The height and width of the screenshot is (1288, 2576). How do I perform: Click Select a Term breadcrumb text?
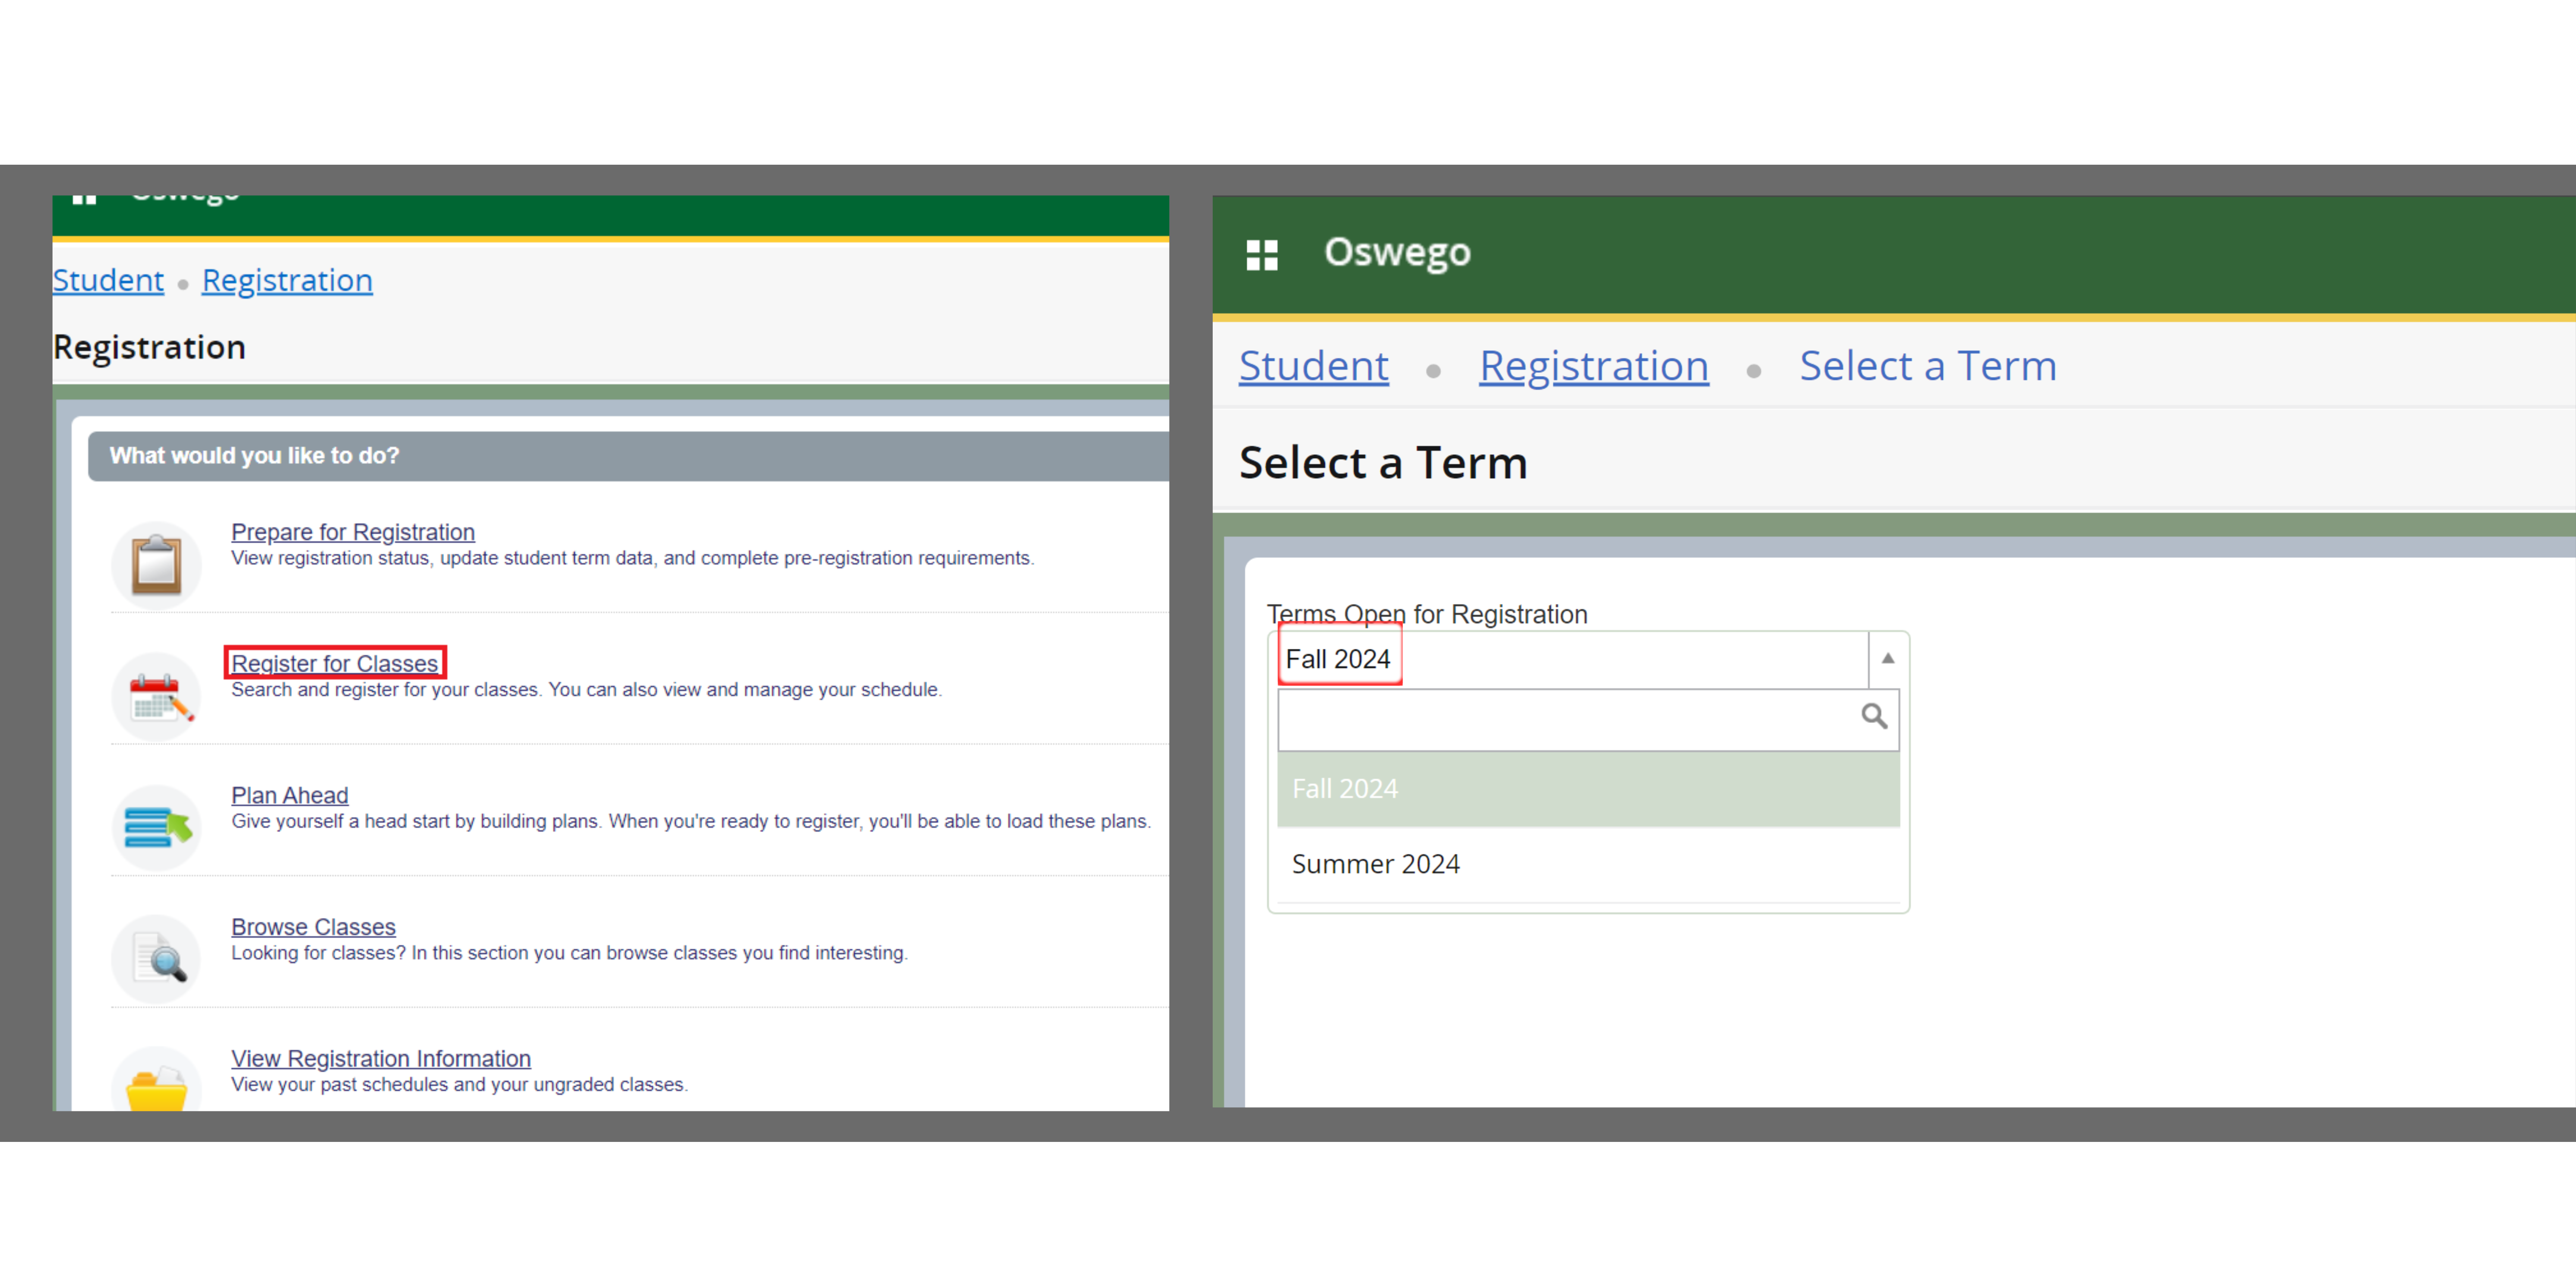point(1928,366)
